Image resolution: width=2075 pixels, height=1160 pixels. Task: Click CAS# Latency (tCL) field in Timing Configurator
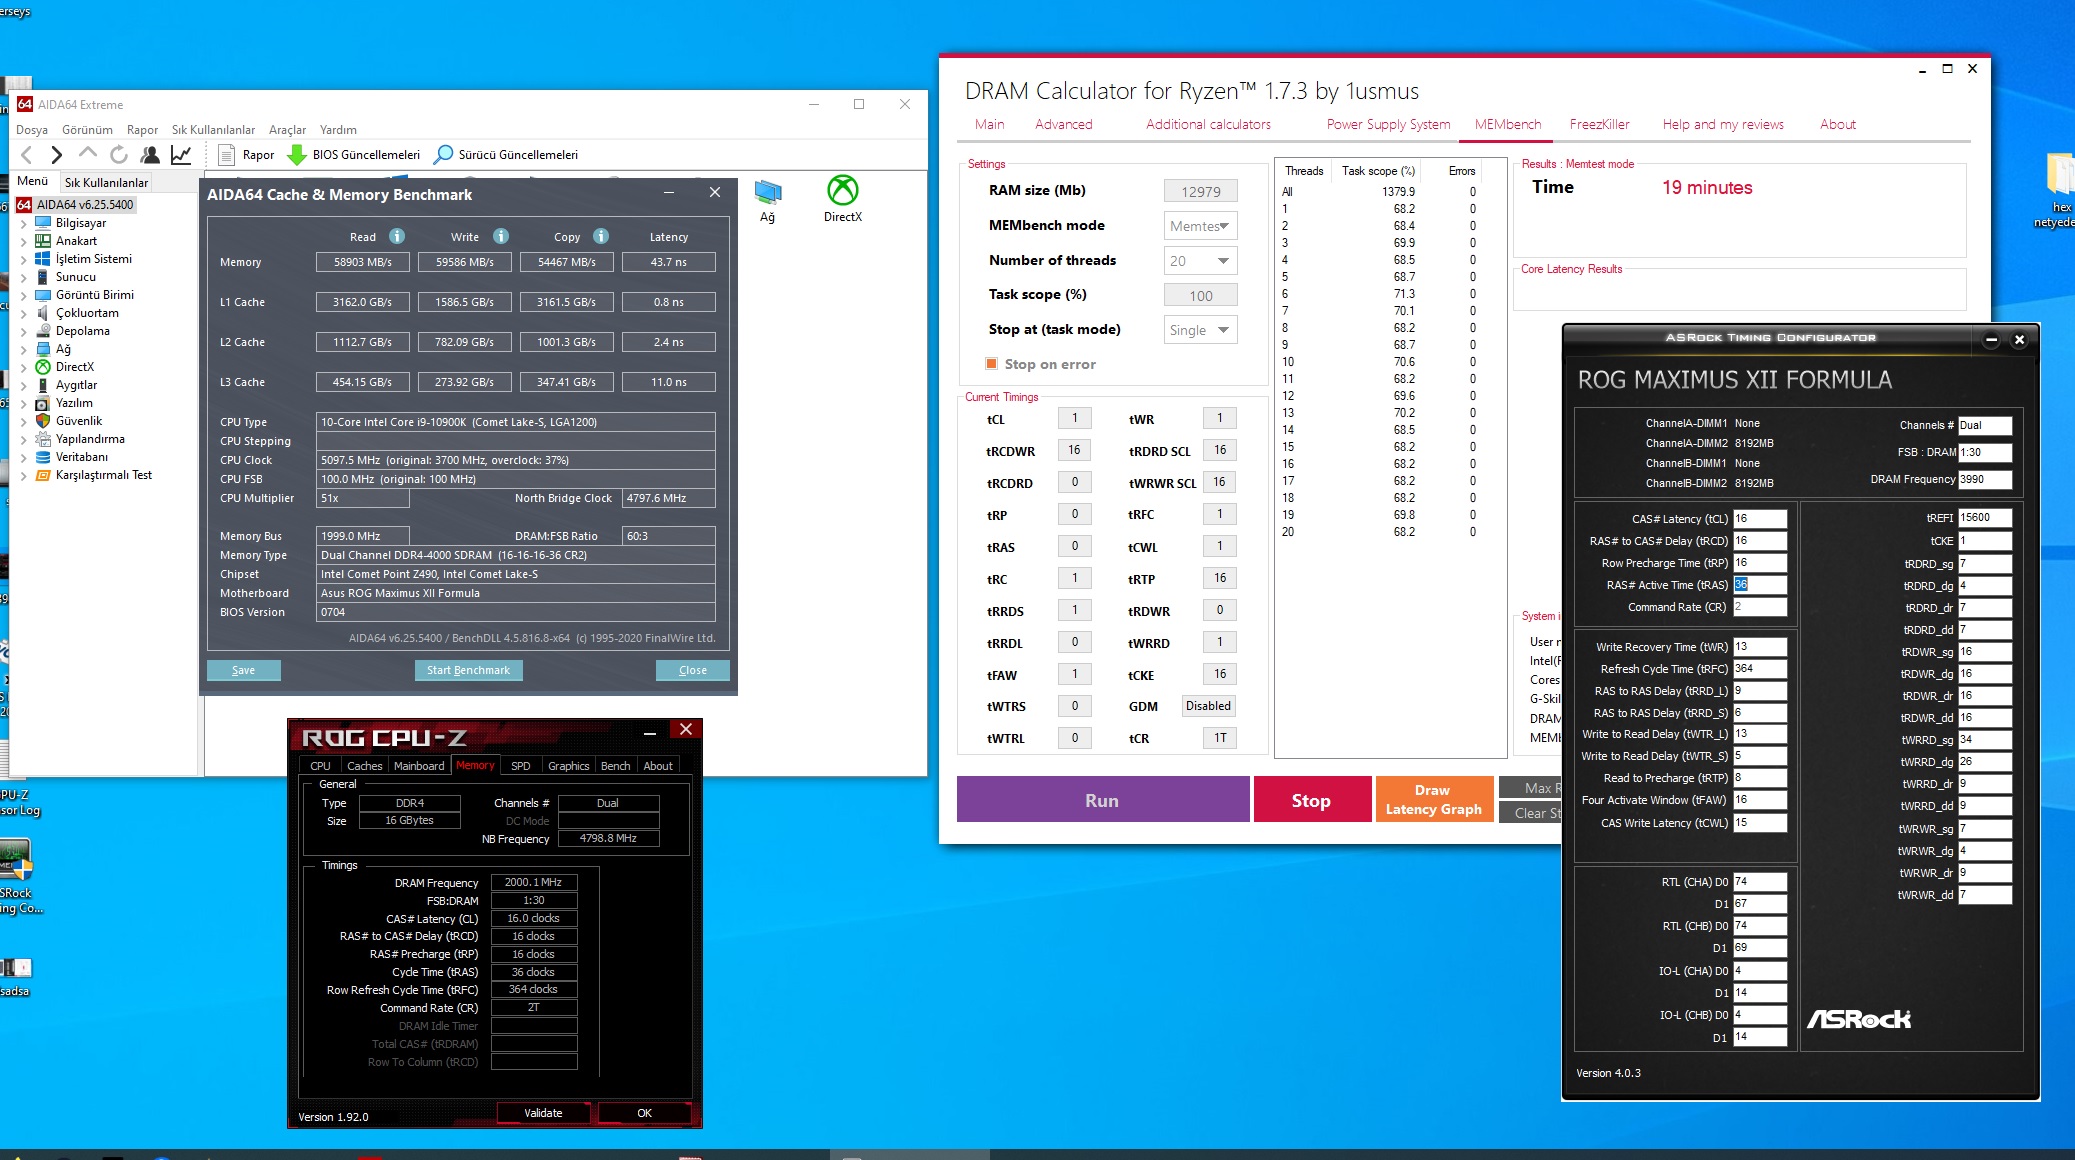pos(1760,519)
